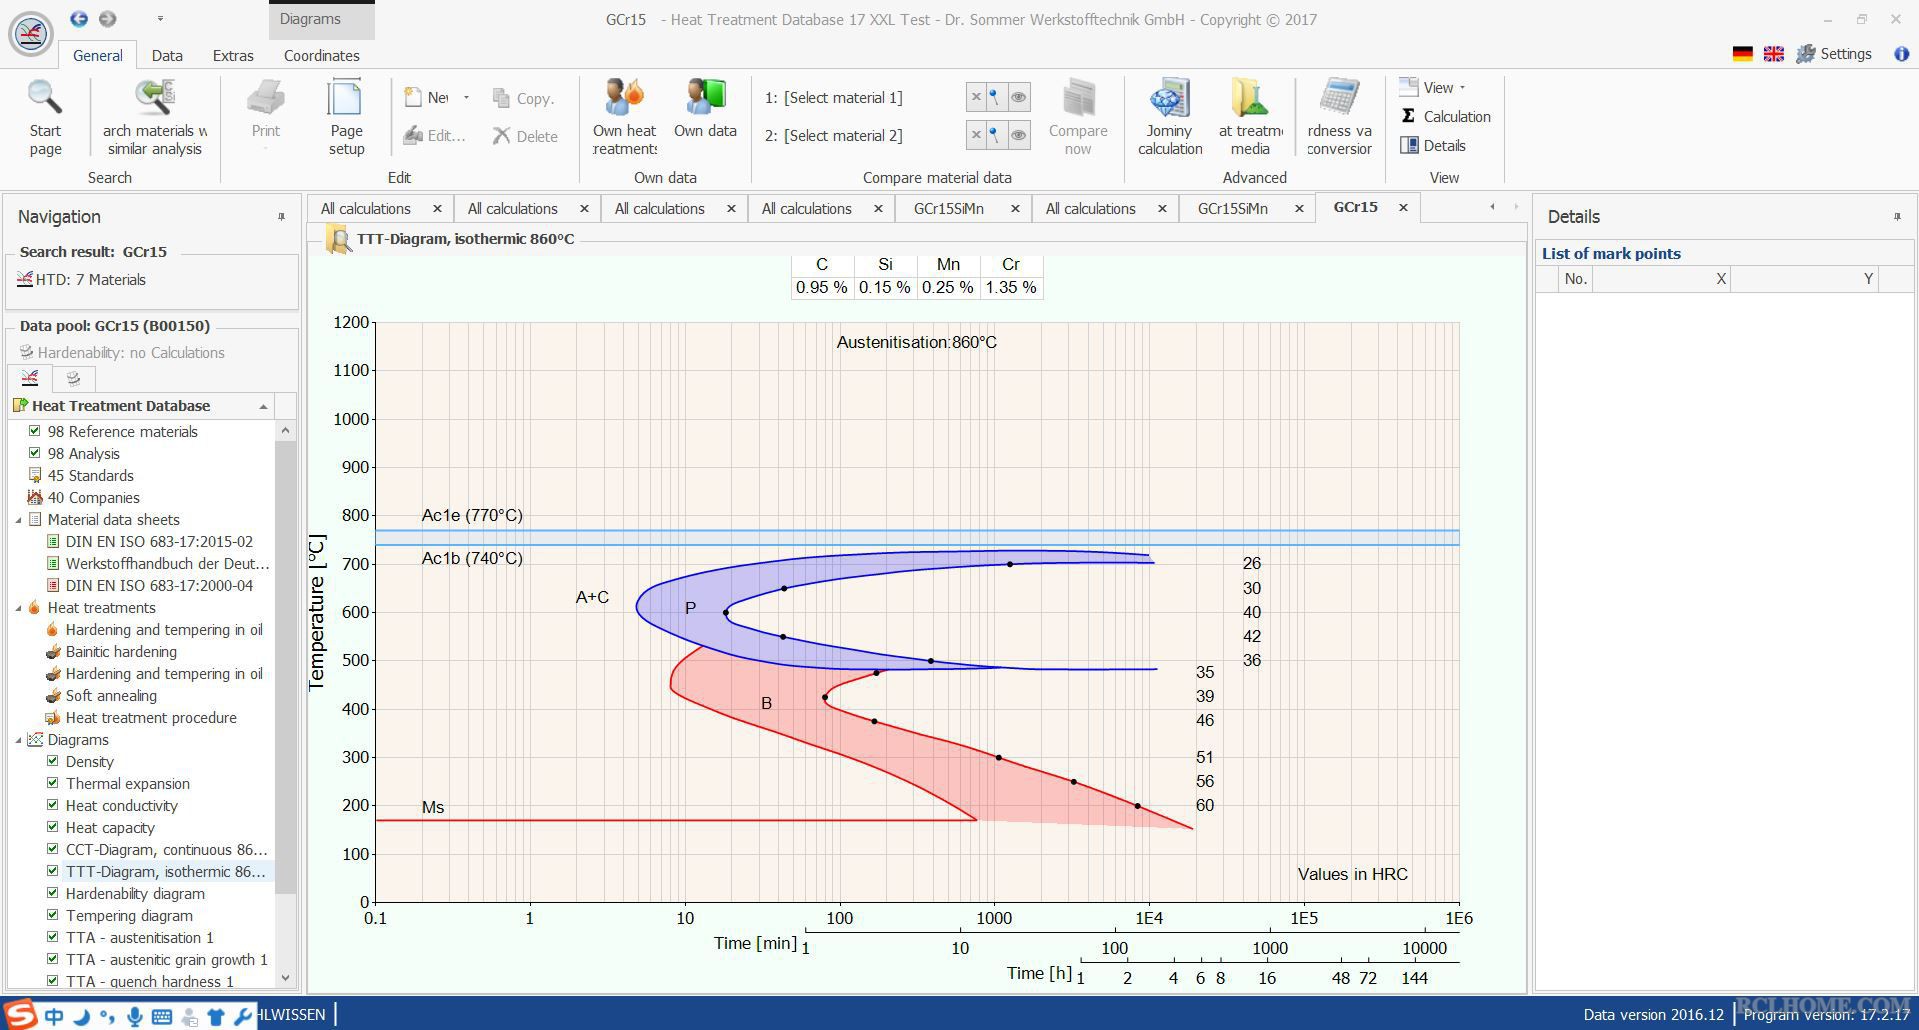Select the diagram view tab icon in Data pool

click(x=30, y=378)
